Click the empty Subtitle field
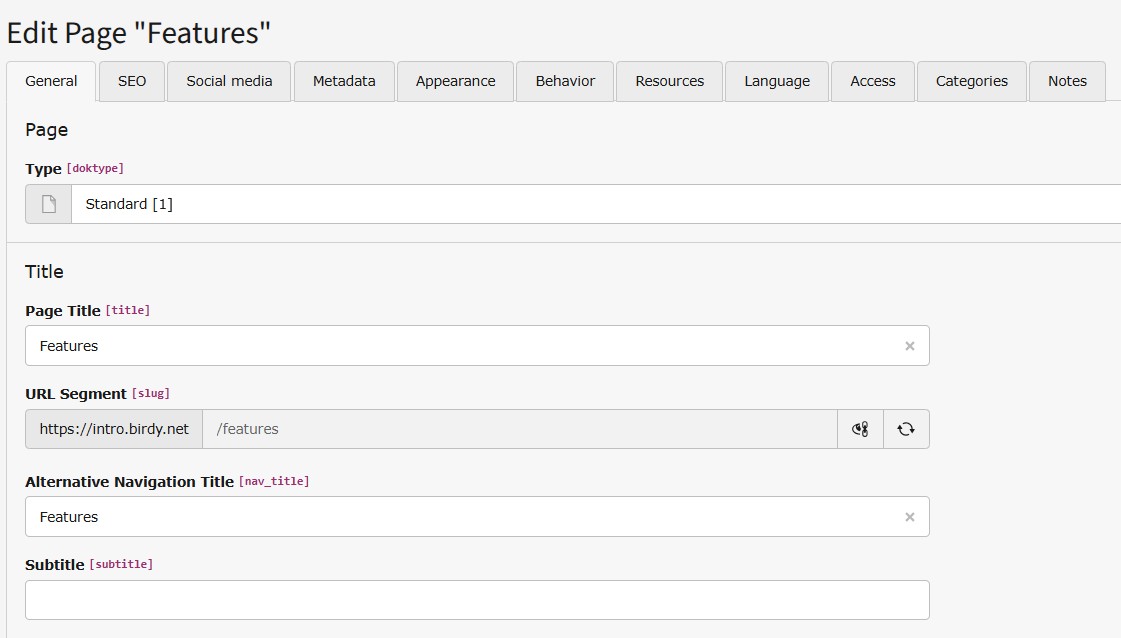1121x638 pixels. (477, 600)
